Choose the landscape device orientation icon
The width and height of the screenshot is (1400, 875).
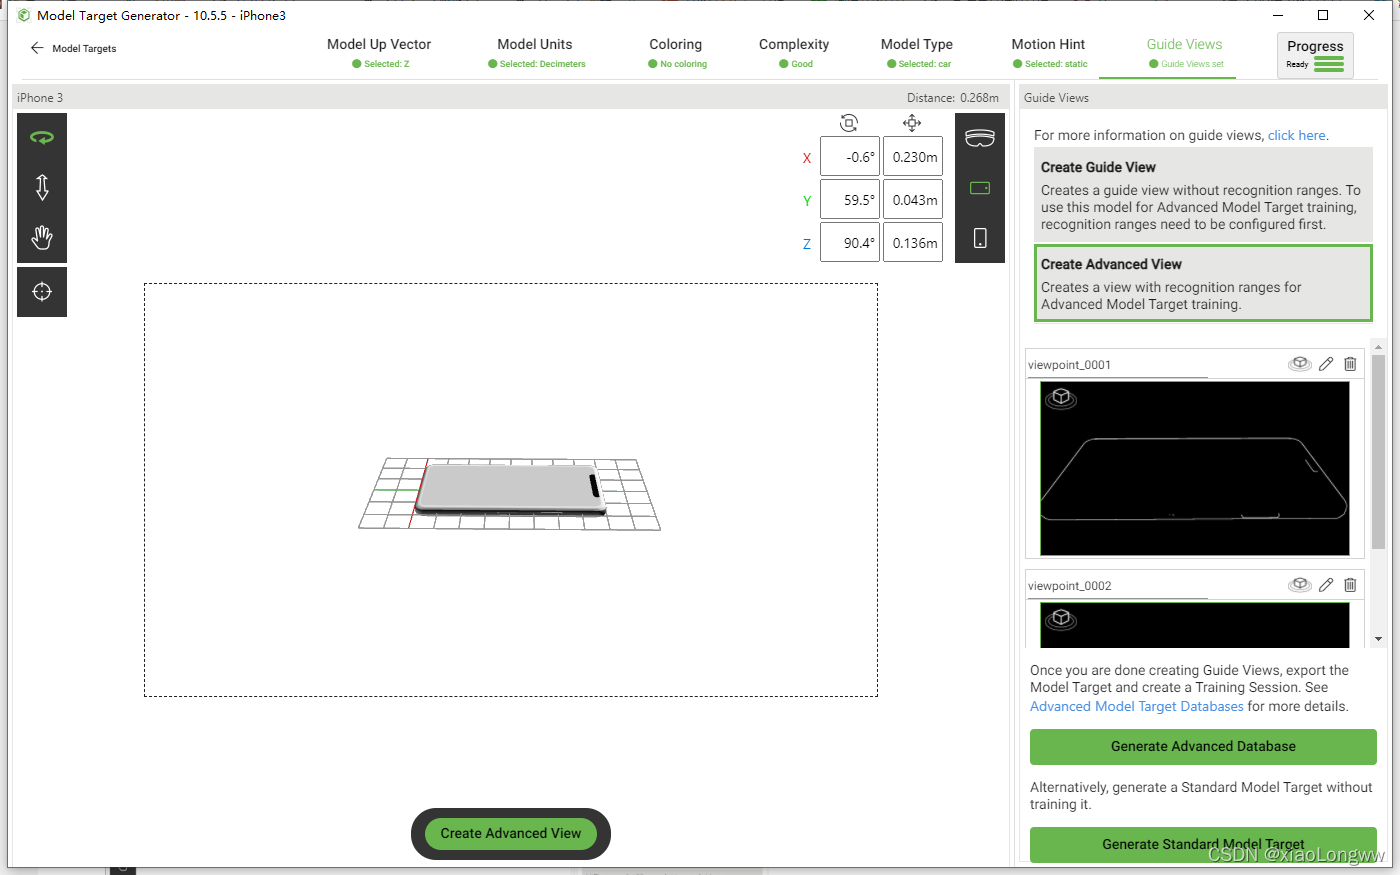[980, 187]
